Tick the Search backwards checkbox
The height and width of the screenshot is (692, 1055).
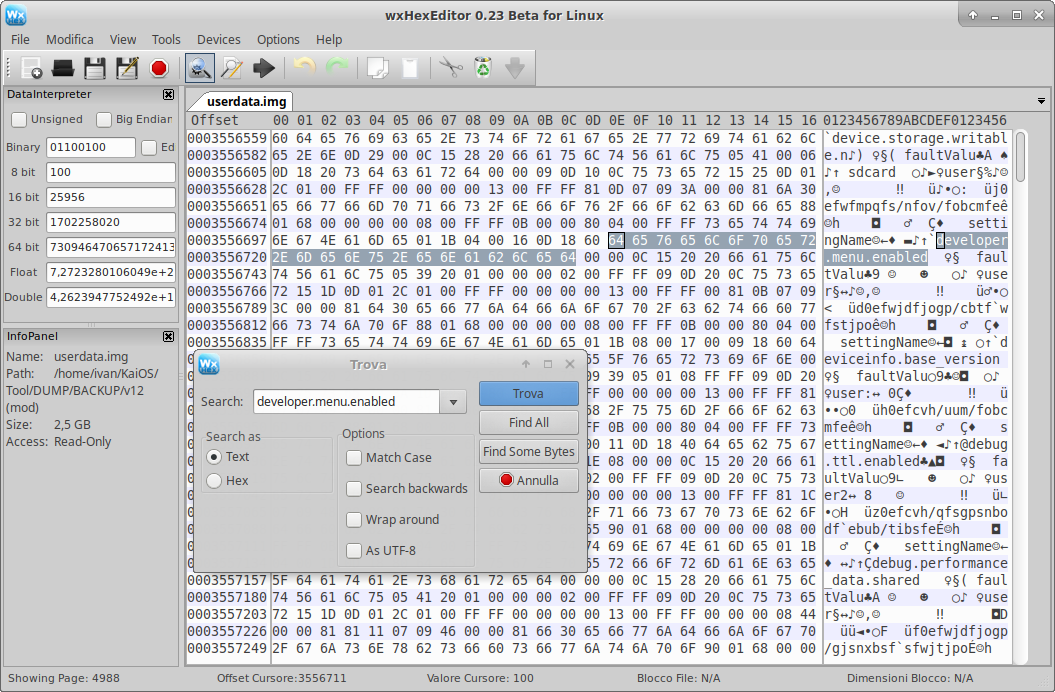point(354,489)
